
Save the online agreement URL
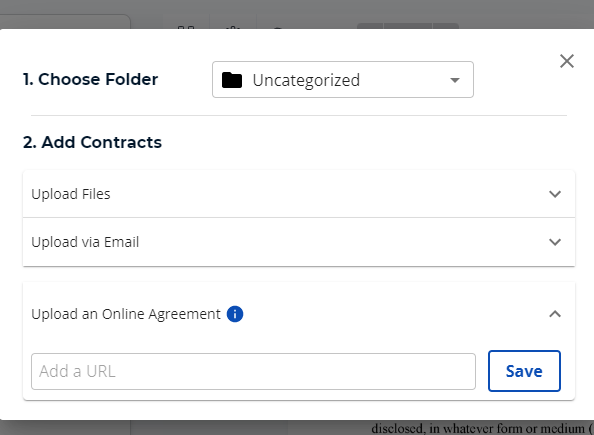coord(524,371)
